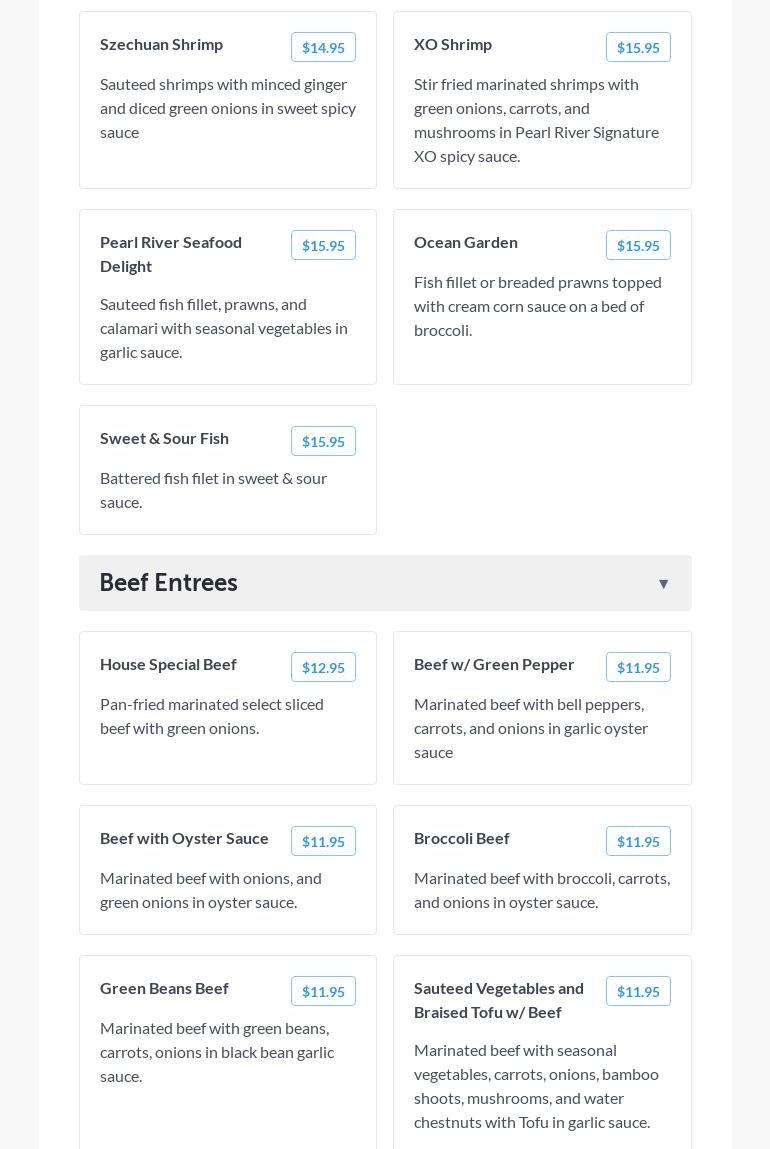The height and width of the screenshot is (1149, 770).
Task: Select Pearl River Seafood Delight price button
Action: pos(323,246)
